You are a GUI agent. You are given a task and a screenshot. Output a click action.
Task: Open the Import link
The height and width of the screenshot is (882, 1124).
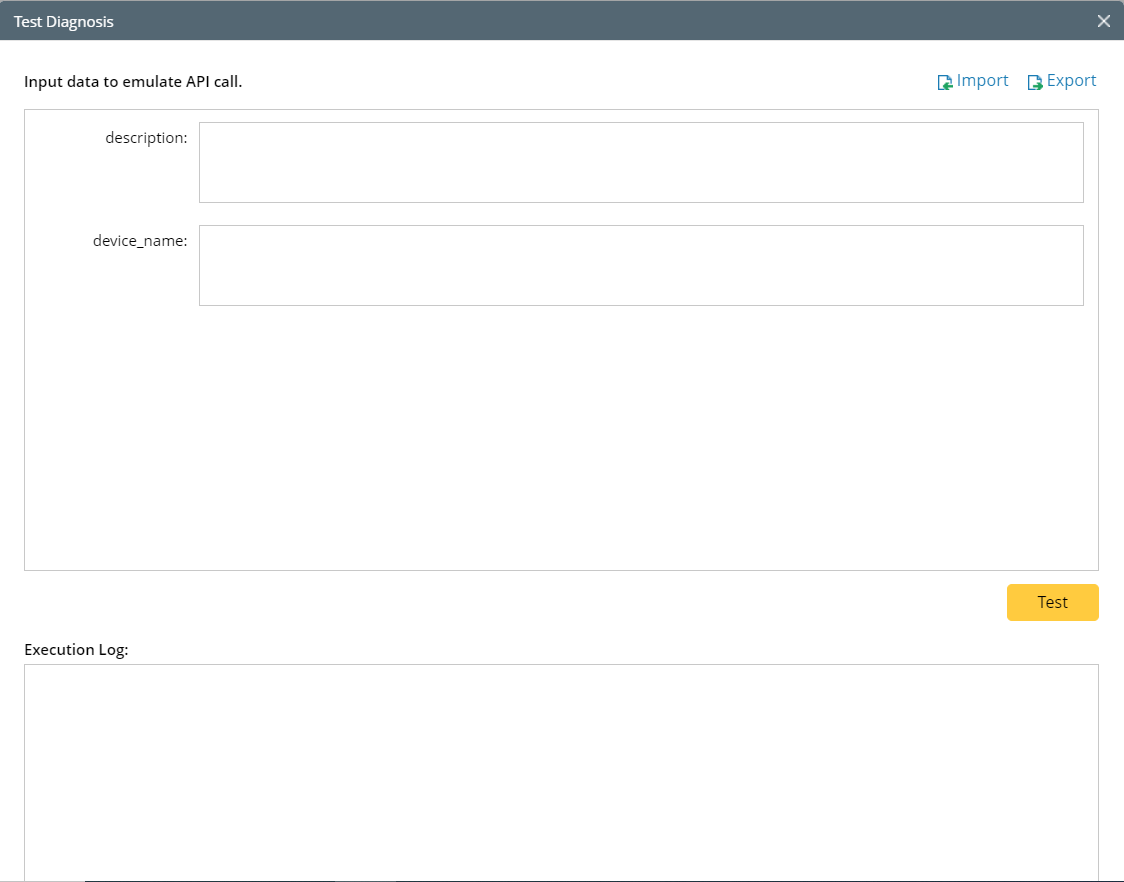(982, 81)
